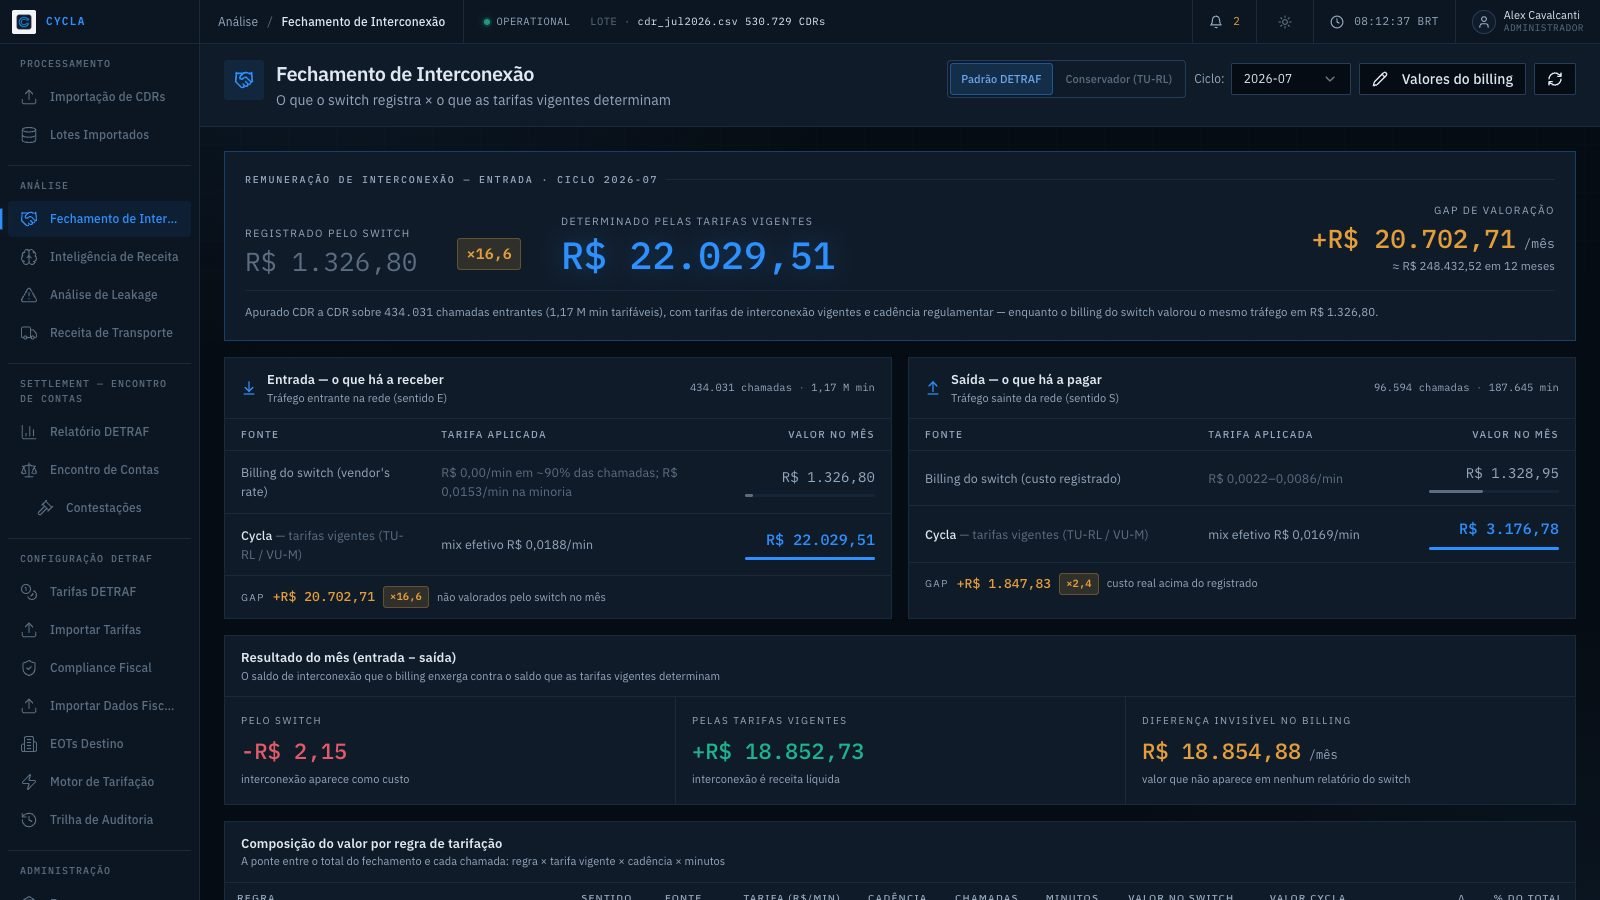Select the Padrão DETRAF mode

coord(1001,79)
